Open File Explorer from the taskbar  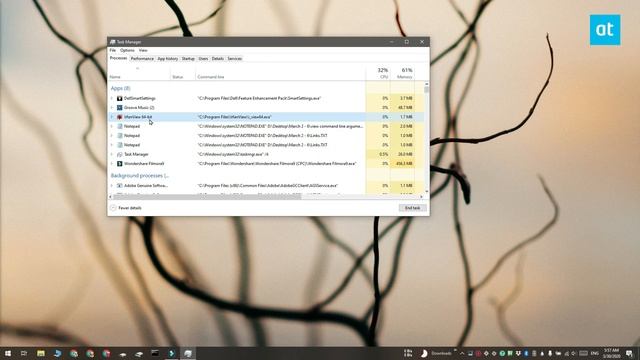[x=41, y=353]
